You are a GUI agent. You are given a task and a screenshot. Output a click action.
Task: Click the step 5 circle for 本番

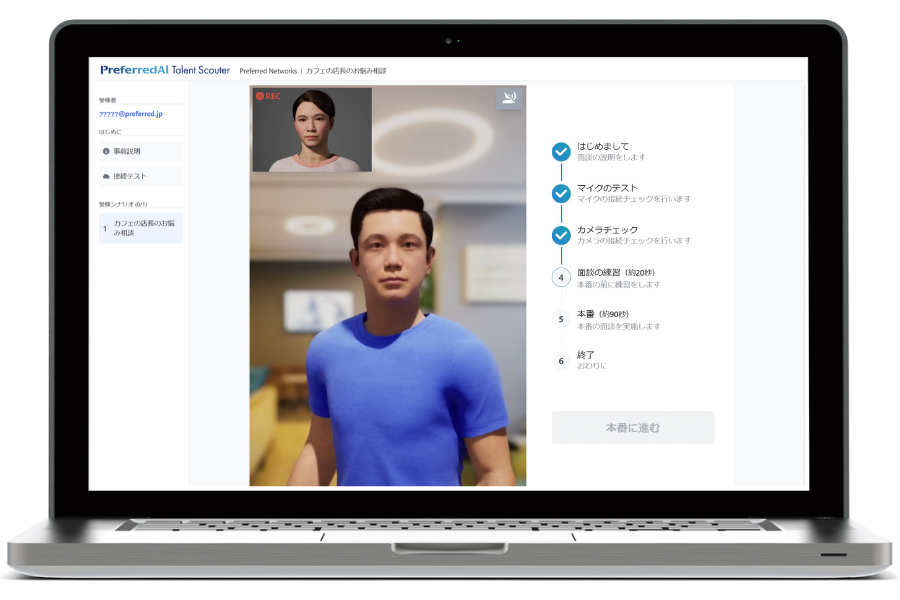click(561, 319)
